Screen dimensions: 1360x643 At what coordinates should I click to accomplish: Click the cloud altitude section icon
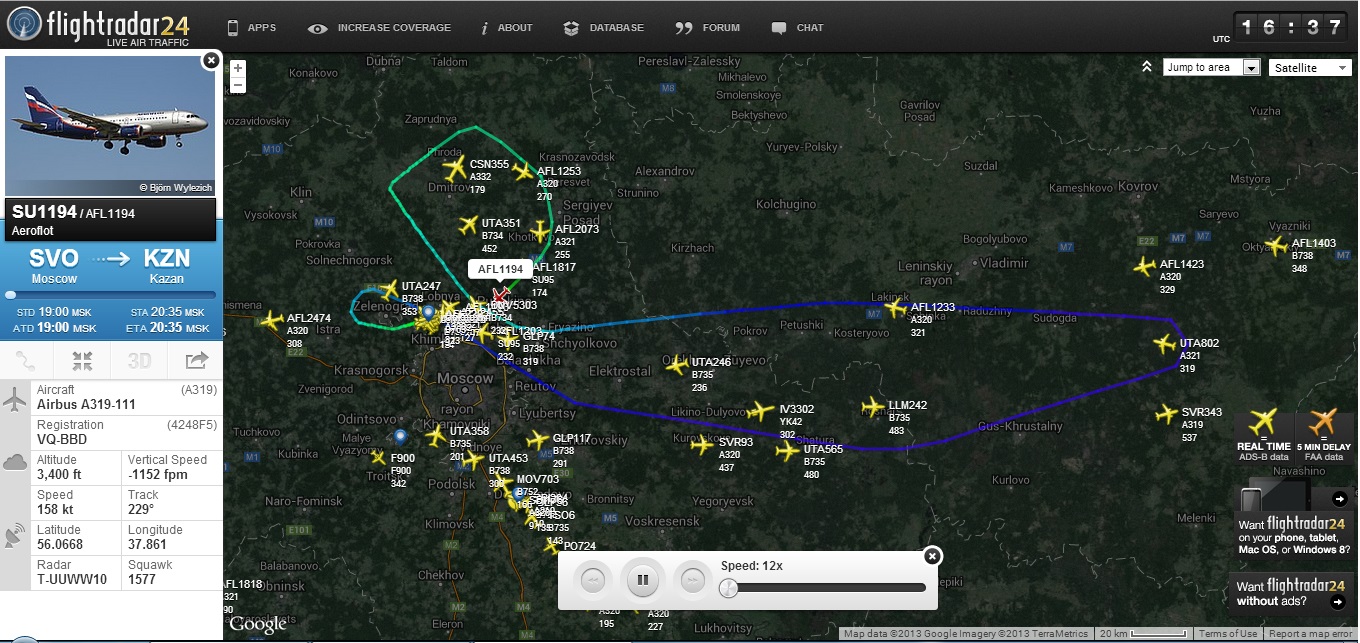pyautogui.click(x=15, y=462)
